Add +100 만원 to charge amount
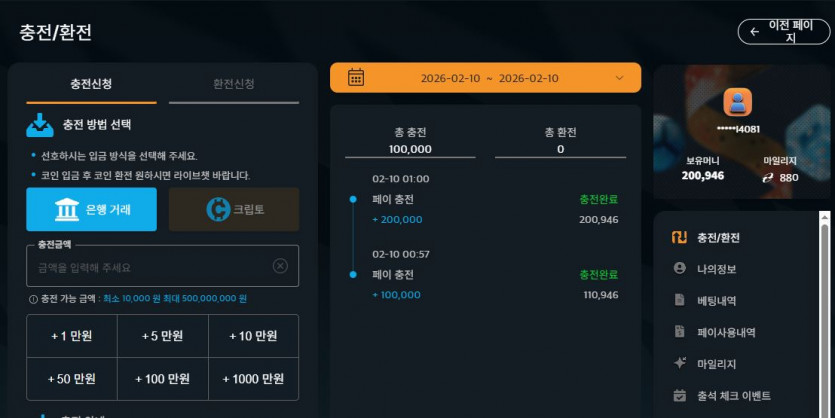The width and height of the screenshot is (835, 418). pyautogui.click(x=162, y=379)
